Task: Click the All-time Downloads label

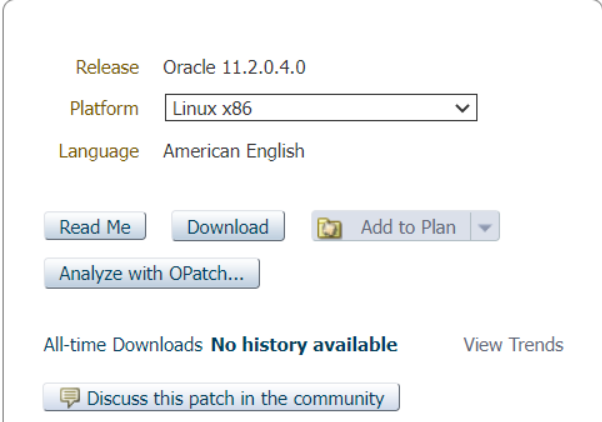Action: click(x=123, y=345)
